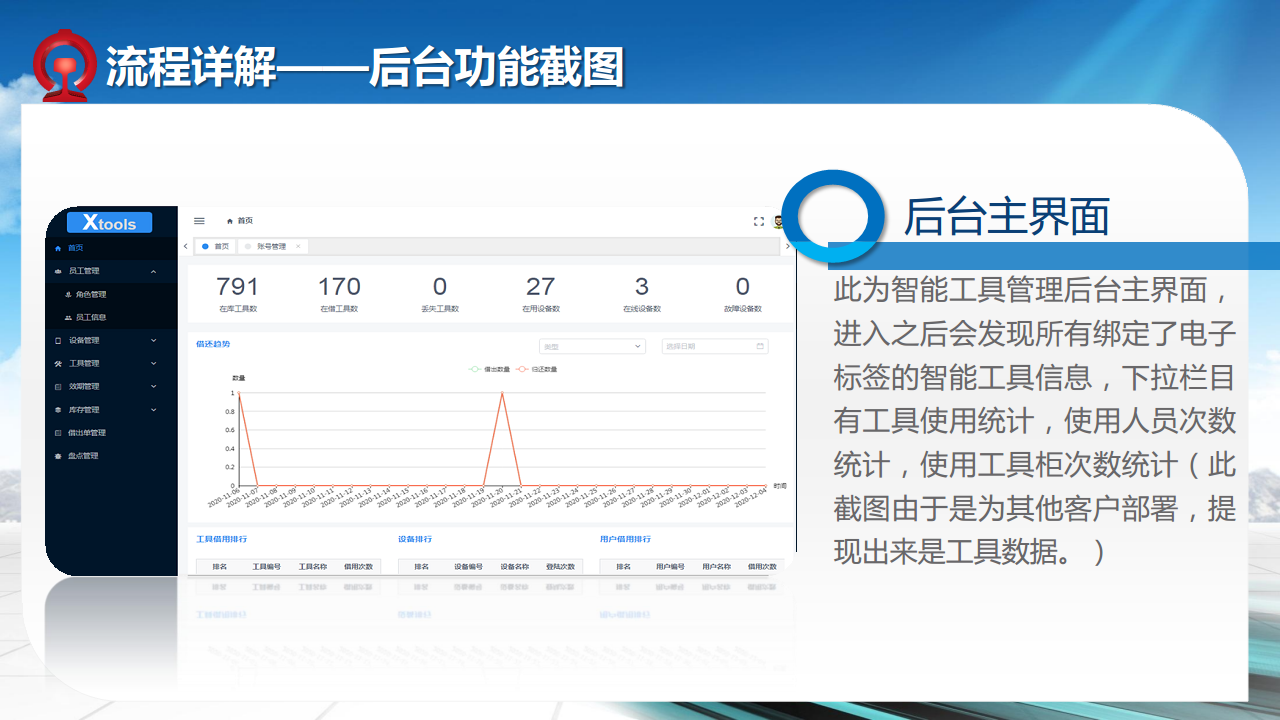Click the 791 在库工具数 stat
Screen dimensions: 1280x720
[238, 293]
